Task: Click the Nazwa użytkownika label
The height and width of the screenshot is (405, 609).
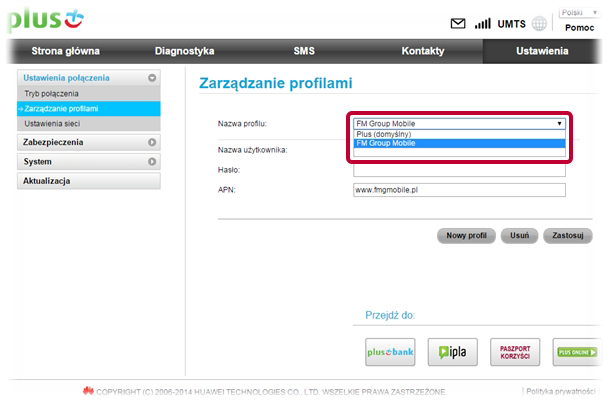Action: 252,150
